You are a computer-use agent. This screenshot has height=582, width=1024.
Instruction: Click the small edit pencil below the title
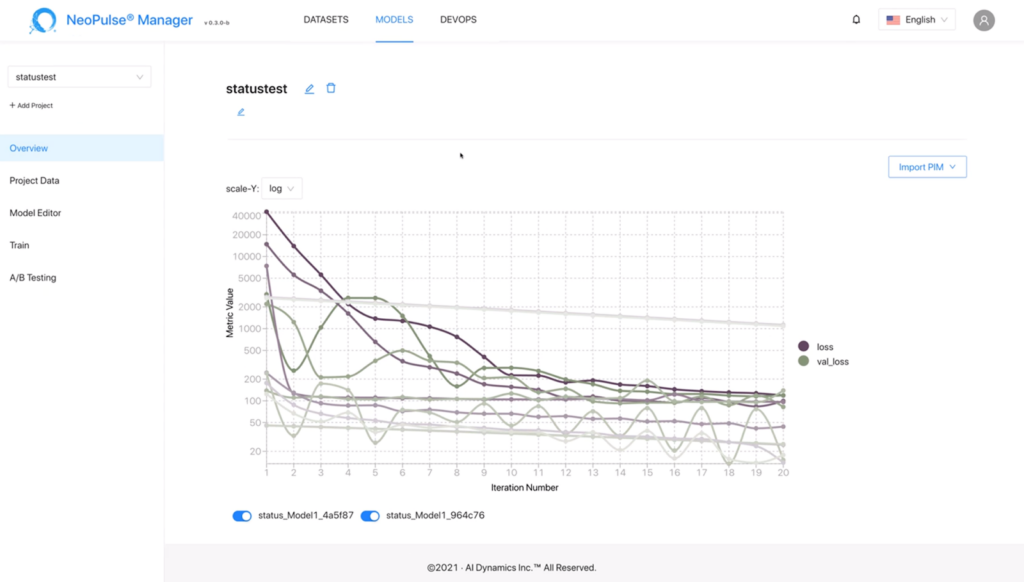point(241,112)
